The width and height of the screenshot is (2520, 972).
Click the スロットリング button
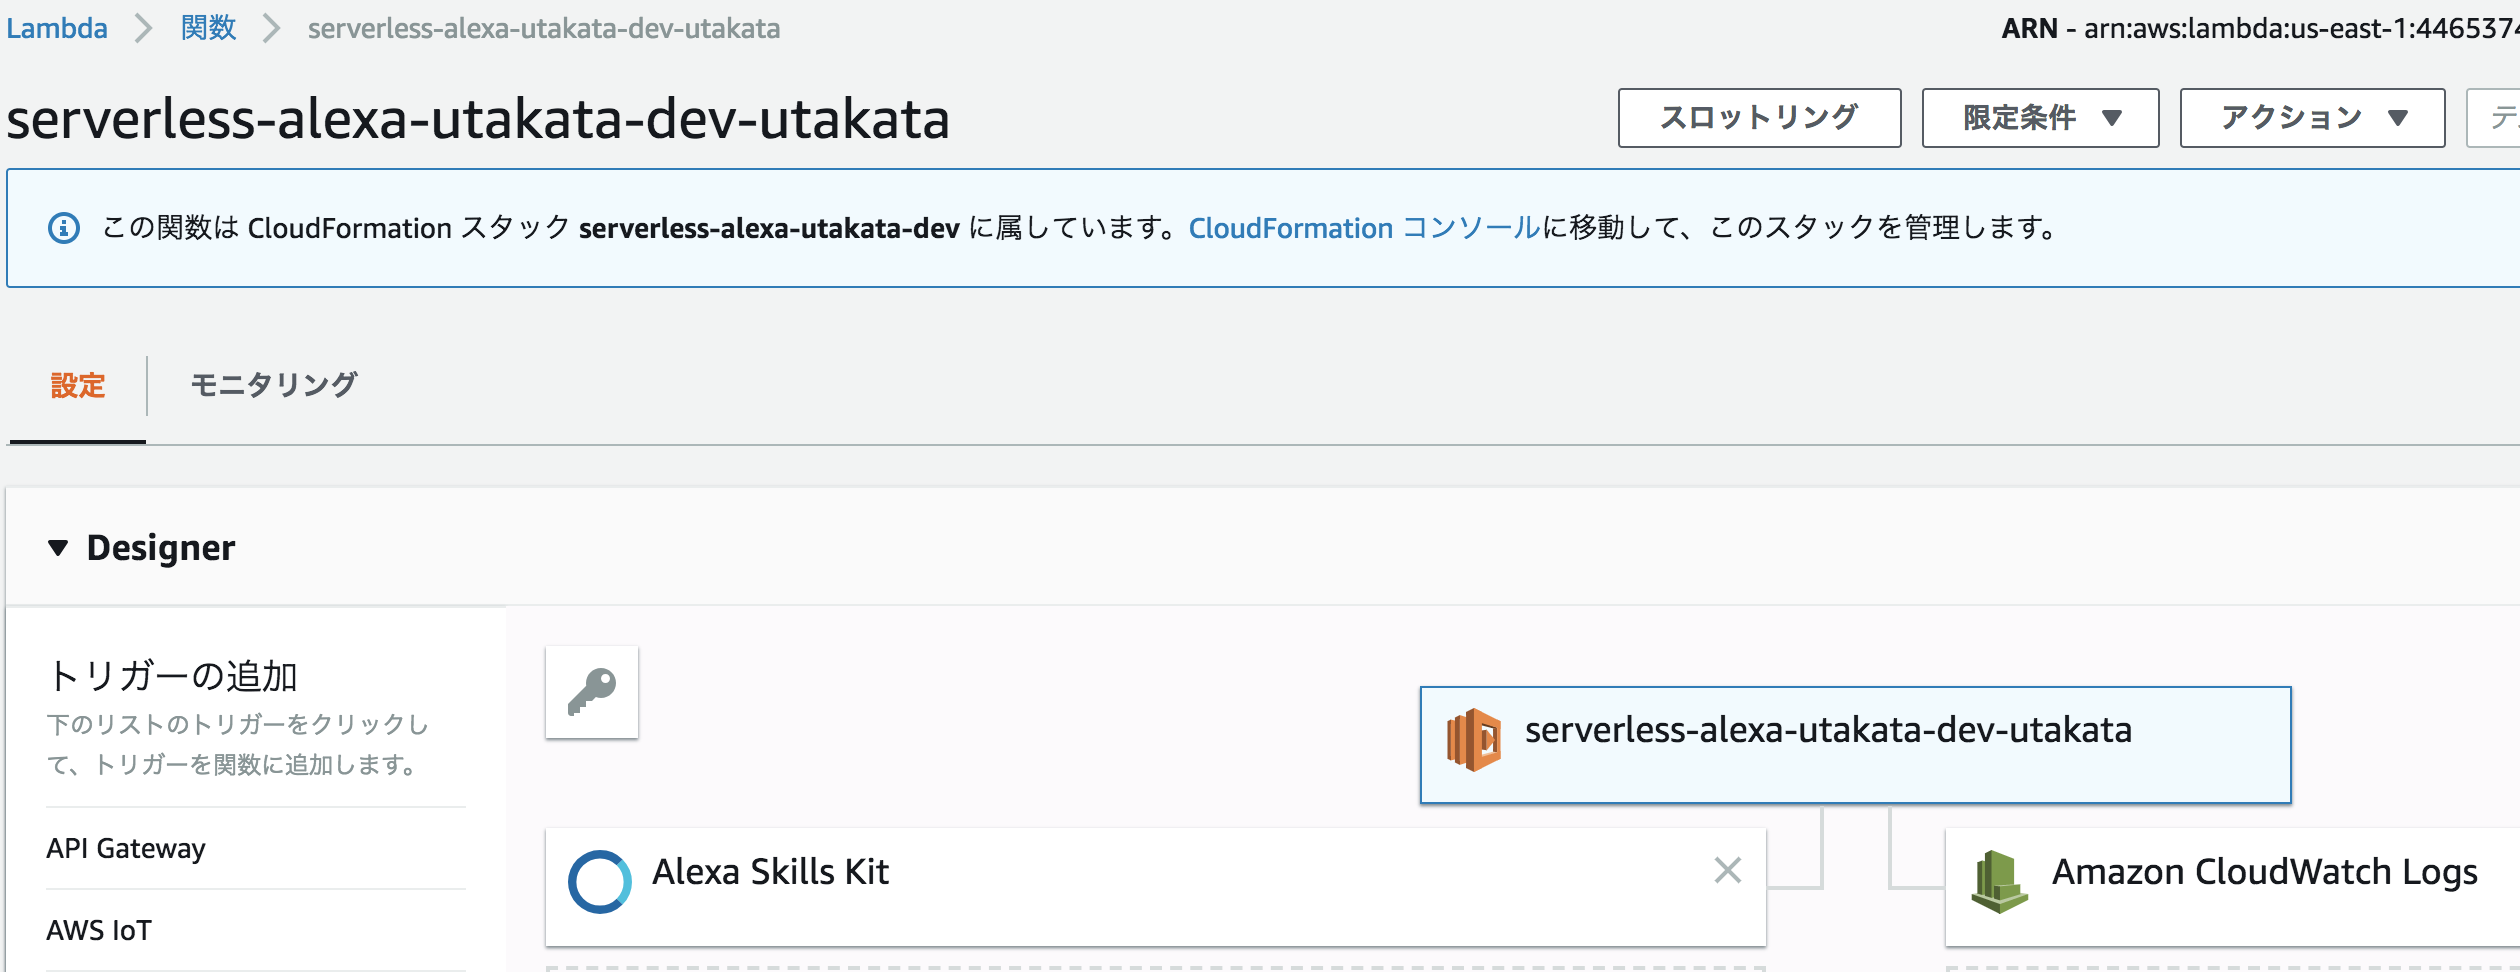coord(1759,118)
